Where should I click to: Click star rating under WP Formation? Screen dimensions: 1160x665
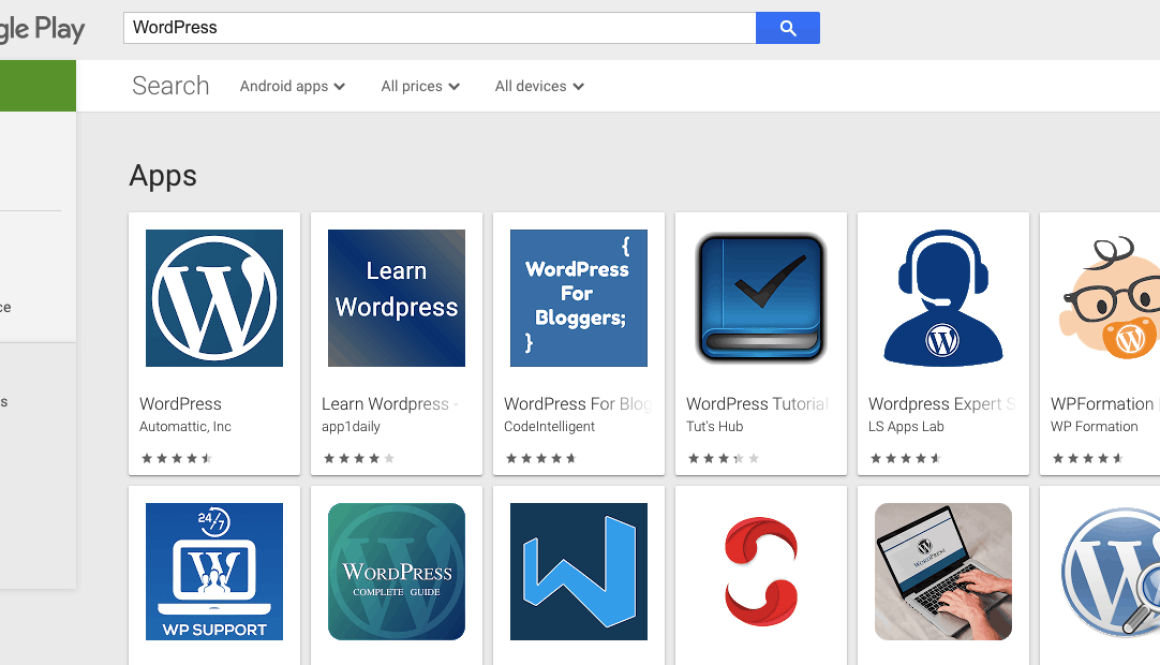[x=1088, y=459]
